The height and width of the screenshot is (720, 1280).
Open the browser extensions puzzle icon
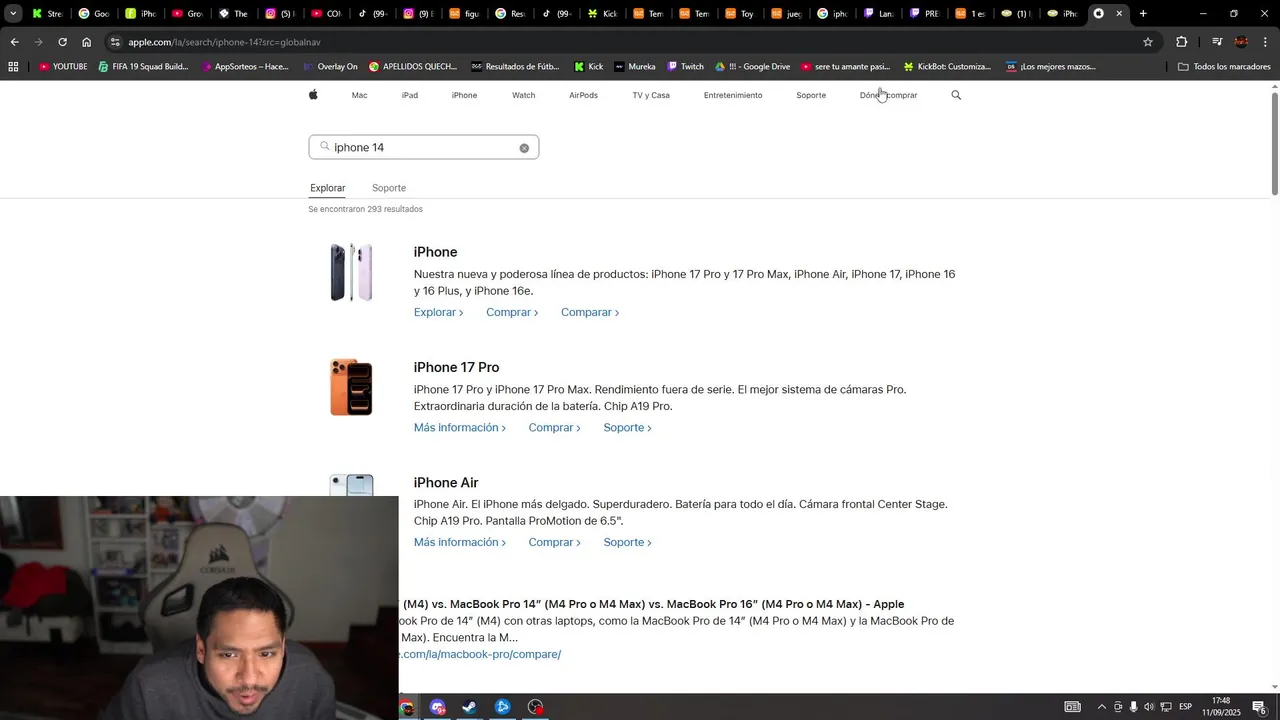click(x=1181, y=42)
